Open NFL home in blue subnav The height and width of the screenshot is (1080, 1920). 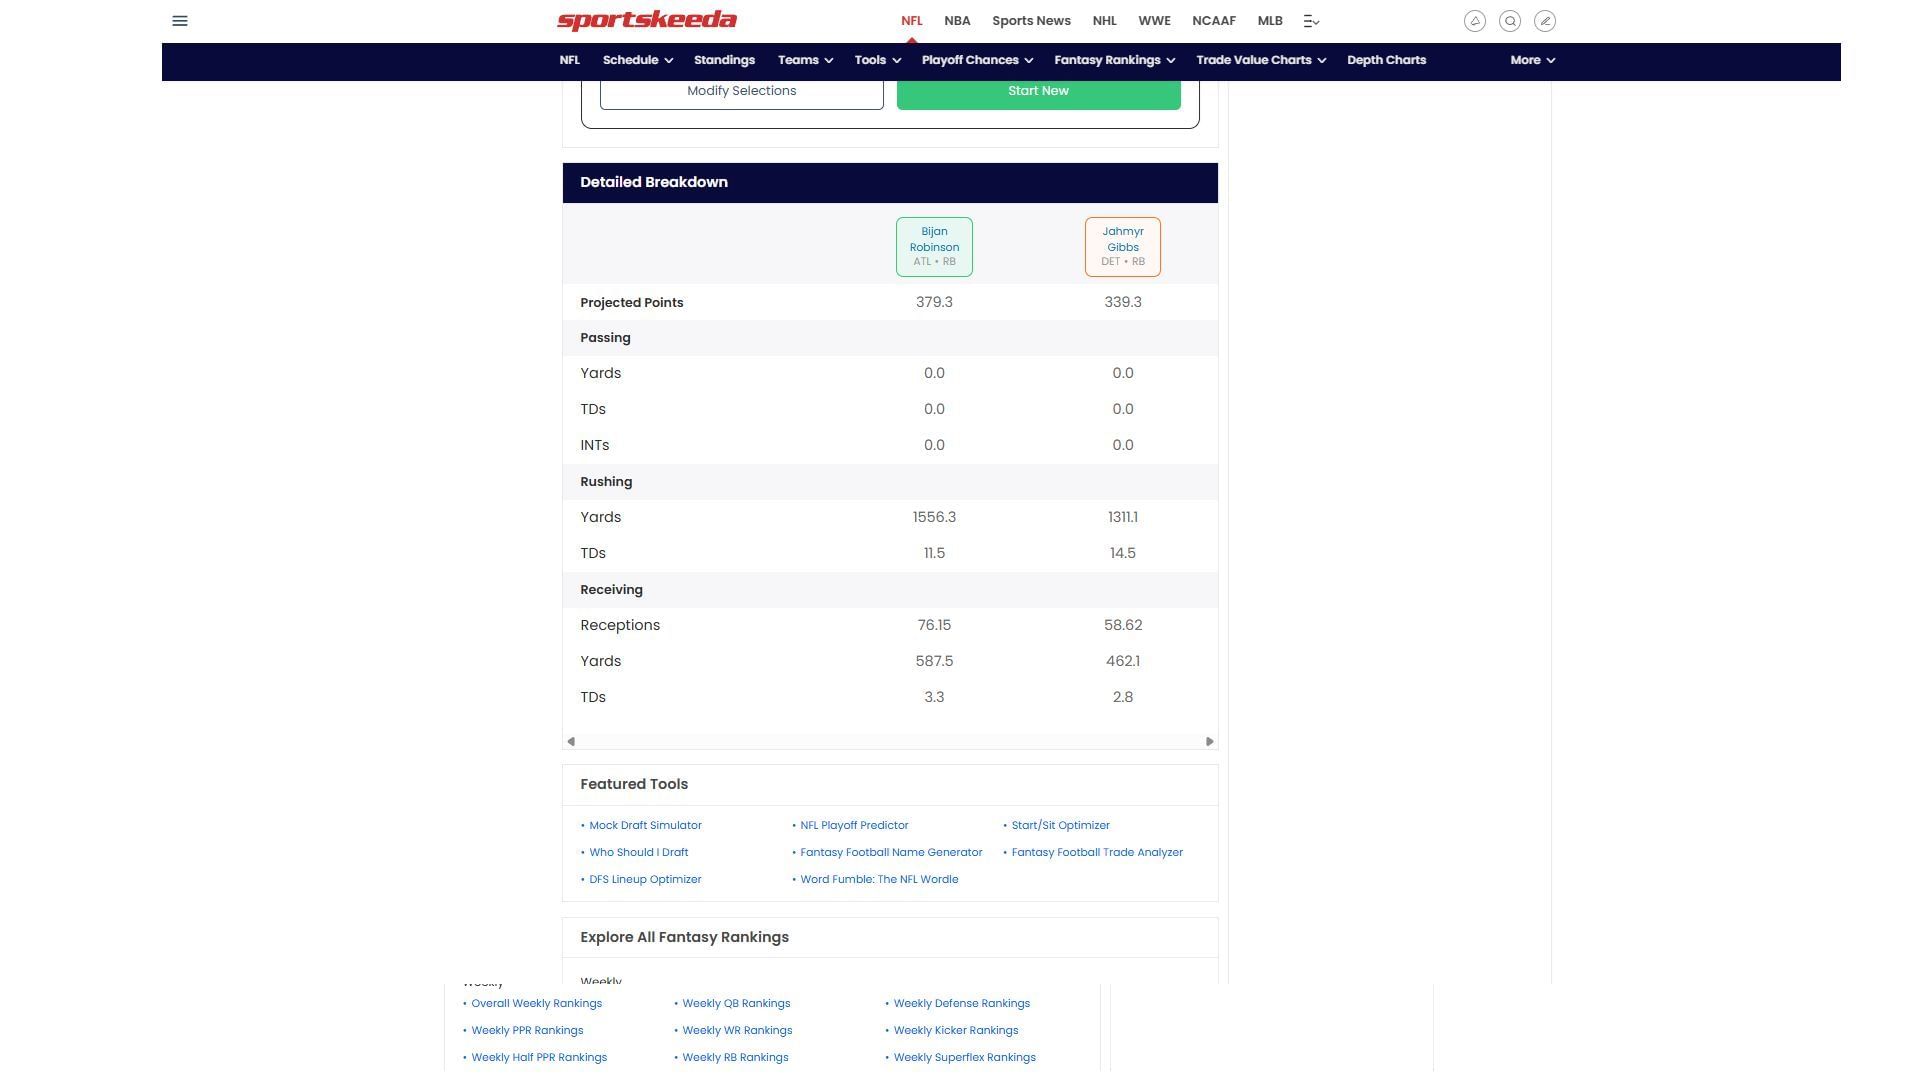point(569,60)
